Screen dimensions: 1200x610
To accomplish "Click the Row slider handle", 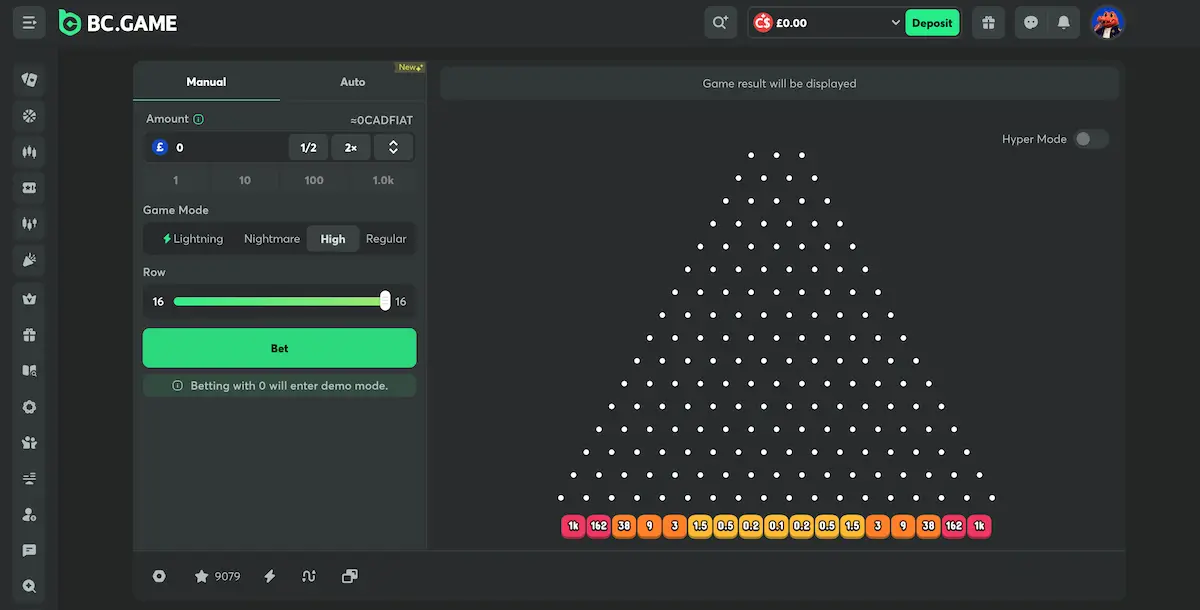I will click(x=385, y=301).
